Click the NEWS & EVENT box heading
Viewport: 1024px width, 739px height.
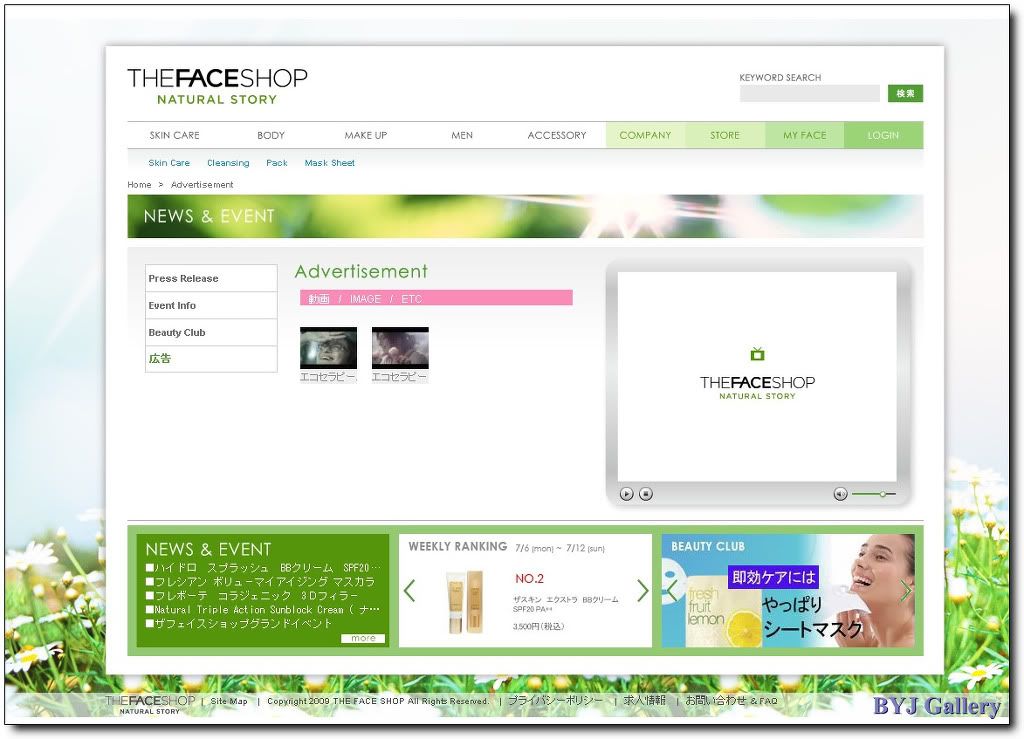click(x=208, y=549)
